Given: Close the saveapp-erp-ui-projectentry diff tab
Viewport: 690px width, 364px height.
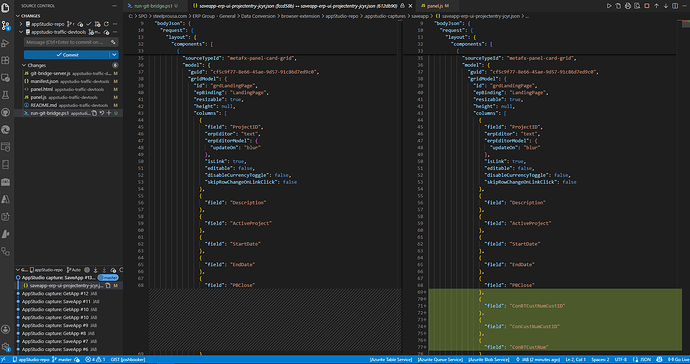Looking at the screenshot, I should point(411,6).
